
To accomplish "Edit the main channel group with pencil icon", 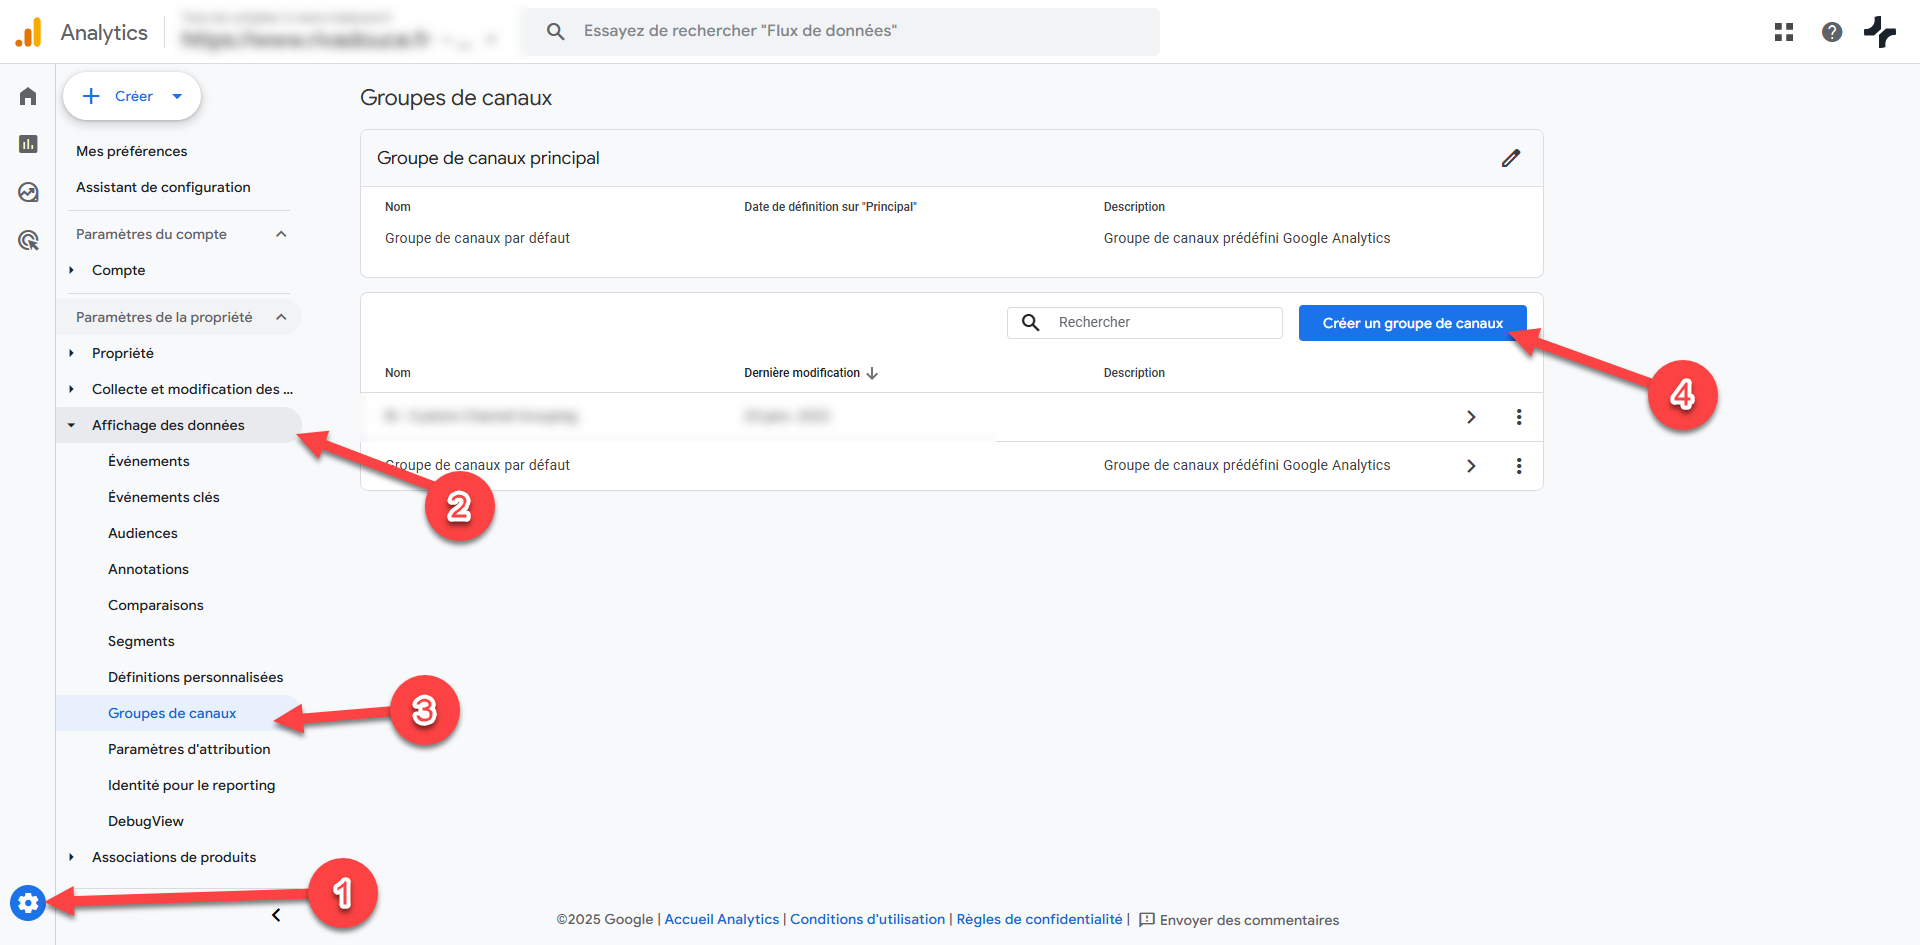I will click(x=1510, y=158).
